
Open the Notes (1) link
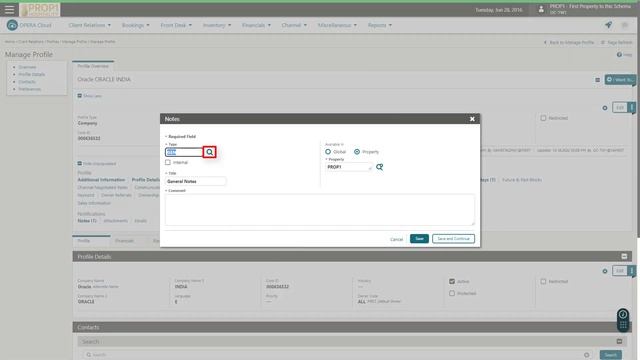pos(87,221)
